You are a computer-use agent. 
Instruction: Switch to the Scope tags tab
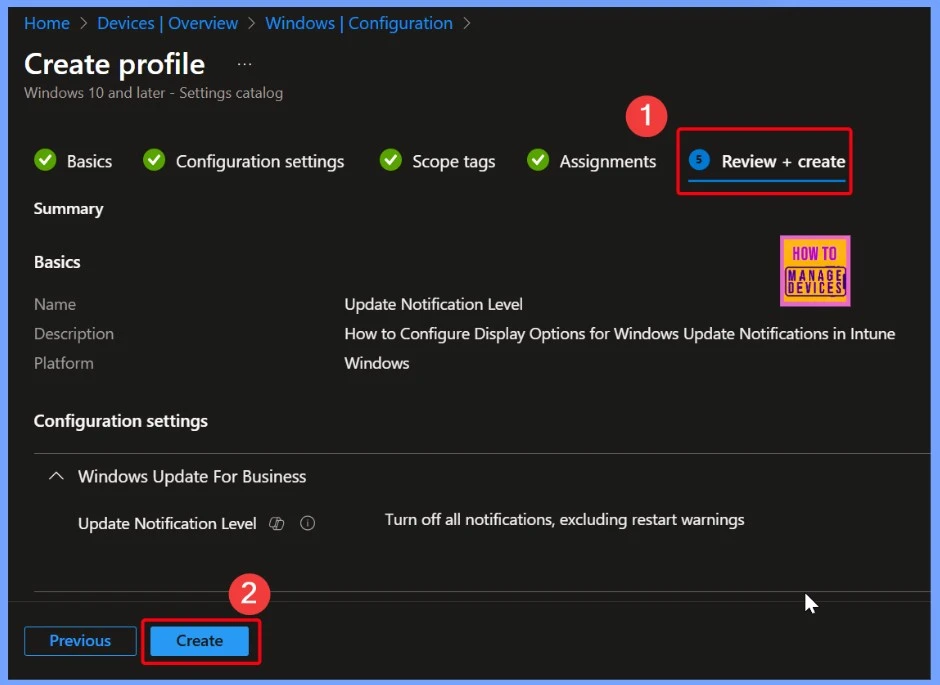(x=437, y=161)
